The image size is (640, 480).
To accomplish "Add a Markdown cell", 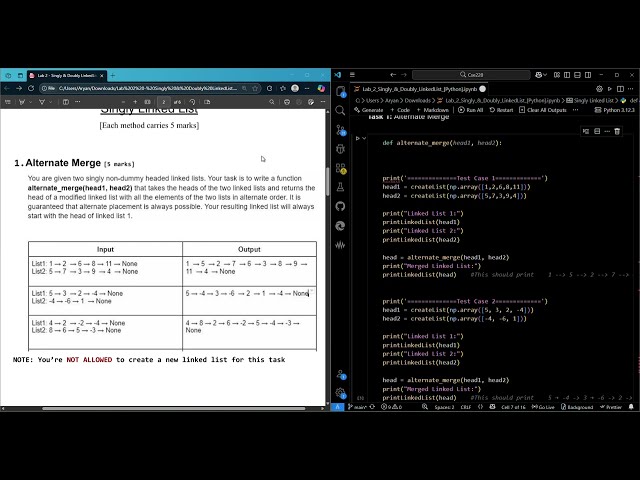I will tap(433, 110).
